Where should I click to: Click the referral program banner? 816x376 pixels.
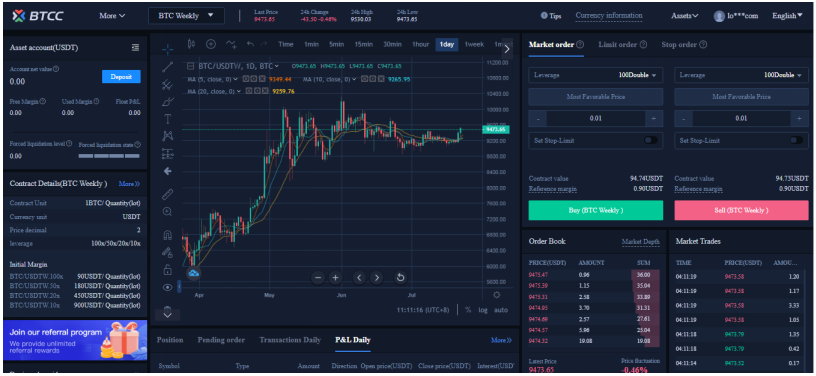(75, 340)
